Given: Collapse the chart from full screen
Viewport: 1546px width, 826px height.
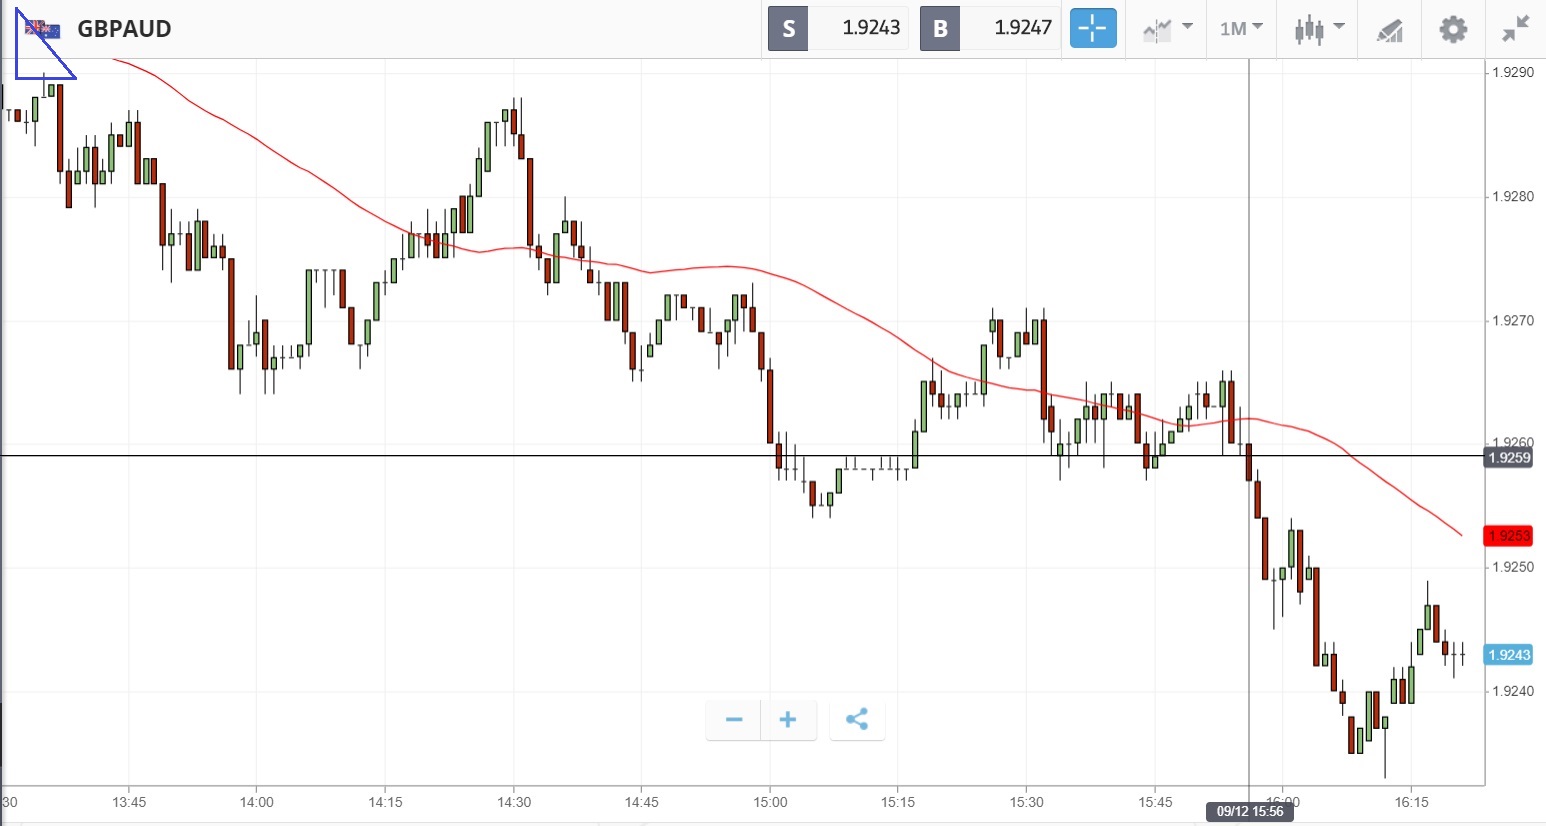Looking at the screenshot, I should point(1516,29).
